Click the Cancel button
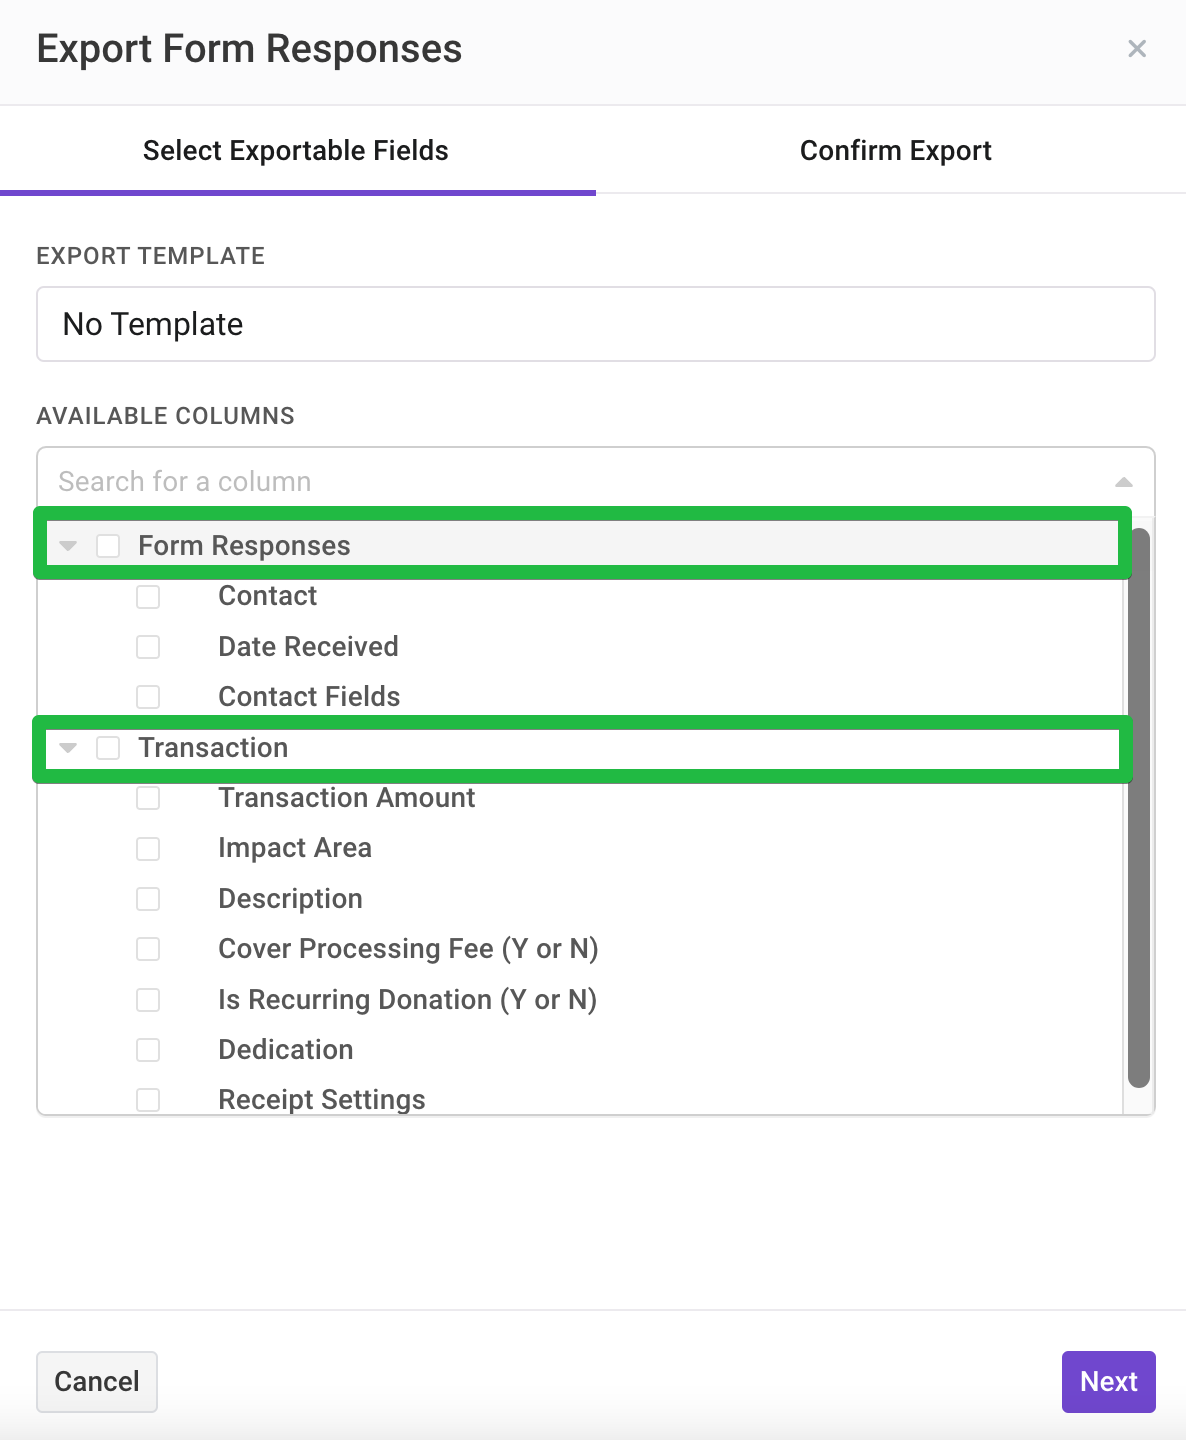Viewport: 1186px width, 1440px height. click(x=97, y=1382)
